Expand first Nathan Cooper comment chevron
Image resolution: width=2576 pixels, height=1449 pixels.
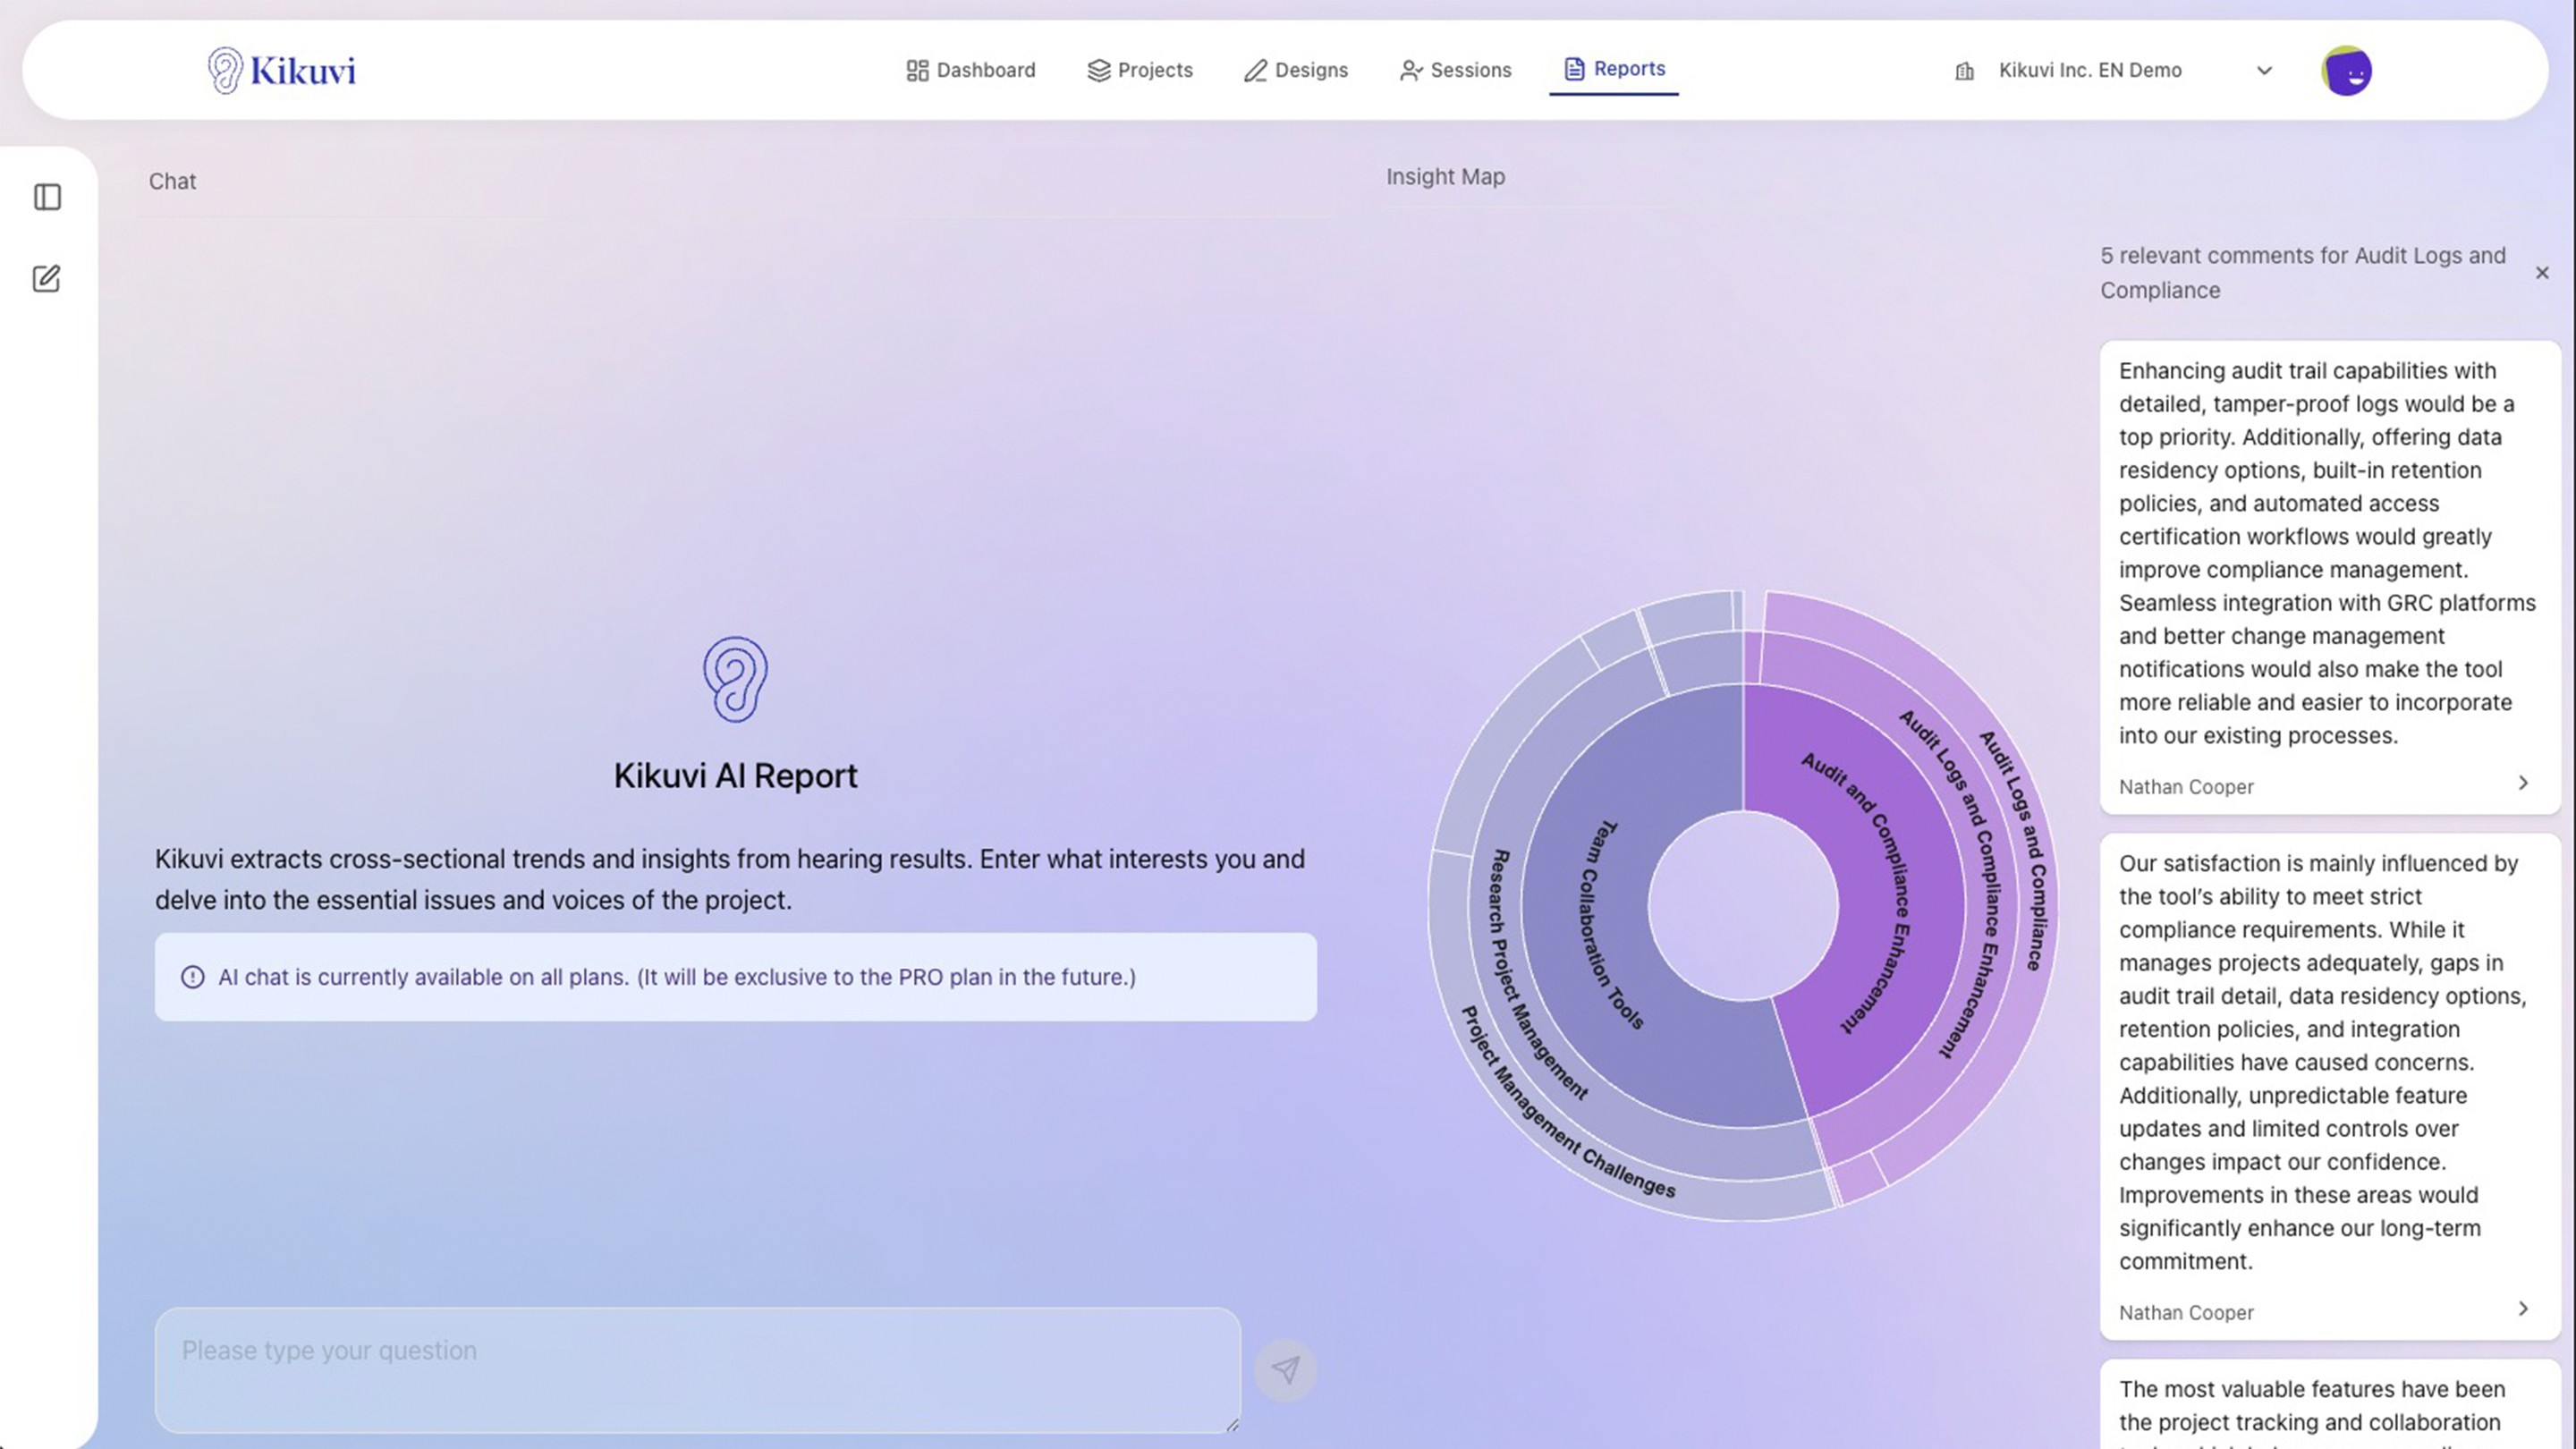click(2522, 783)
